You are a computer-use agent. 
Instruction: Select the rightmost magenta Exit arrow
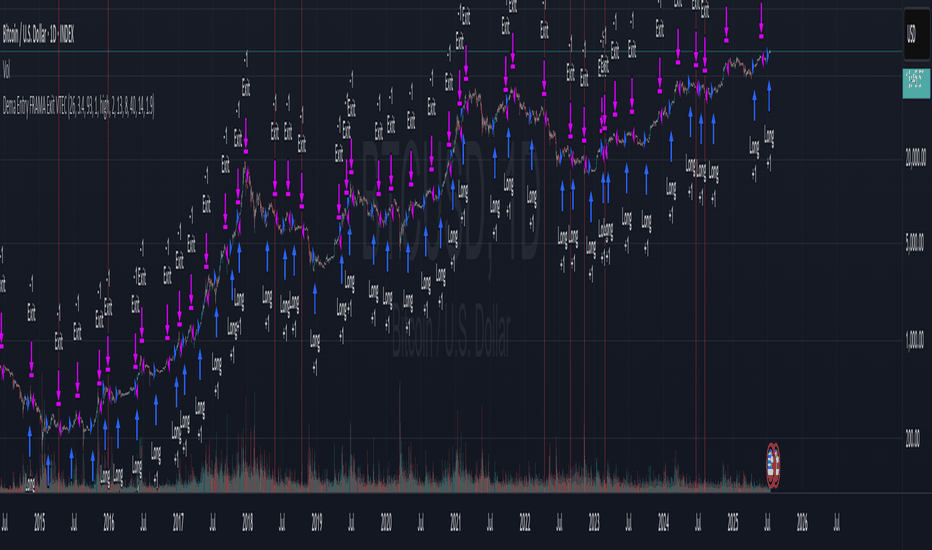coord(761,20)
